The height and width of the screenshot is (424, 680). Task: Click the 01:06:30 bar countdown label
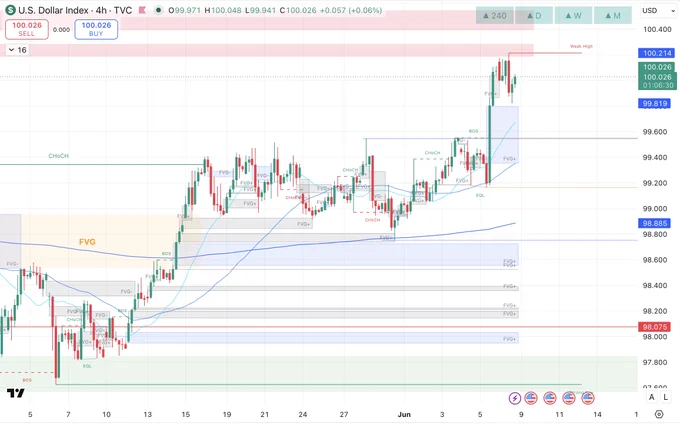(658, 85)
